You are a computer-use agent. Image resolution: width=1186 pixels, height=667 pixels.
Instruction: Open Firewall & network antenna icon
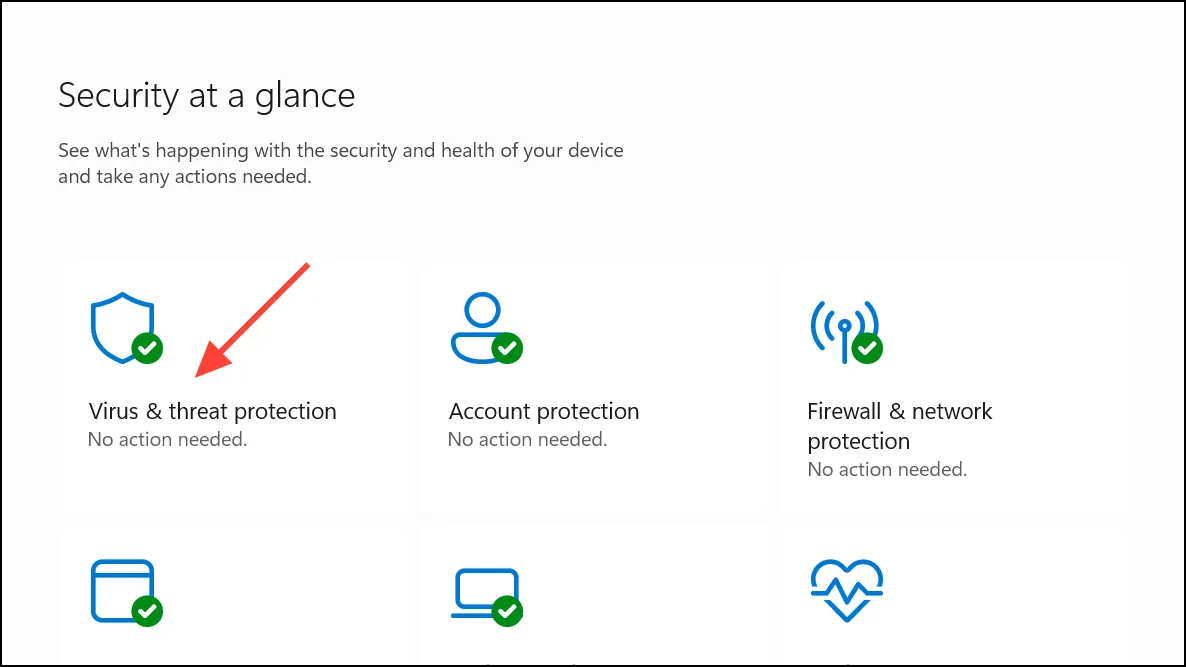click(844, 330)
